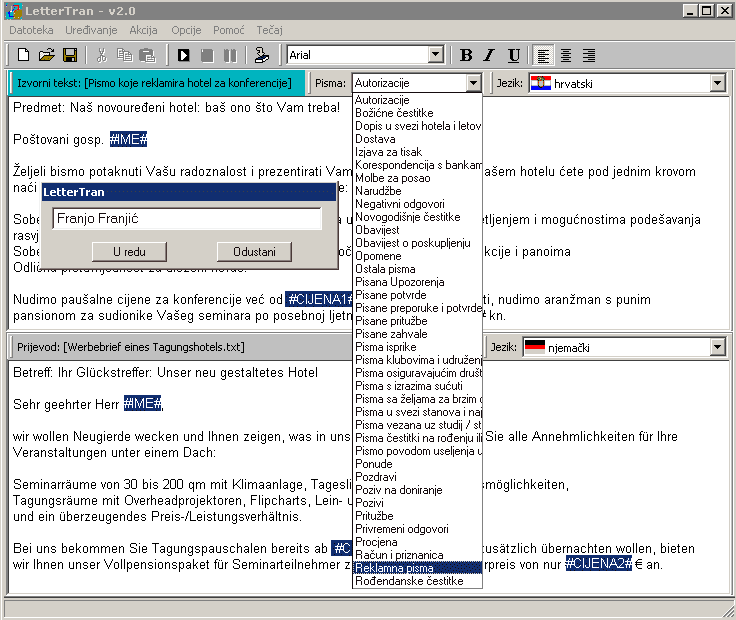Image resolution: width=736 pixels, height=620 pixels.
Task: Toggle Underline formatting
Action: click(x=514, y=55)
